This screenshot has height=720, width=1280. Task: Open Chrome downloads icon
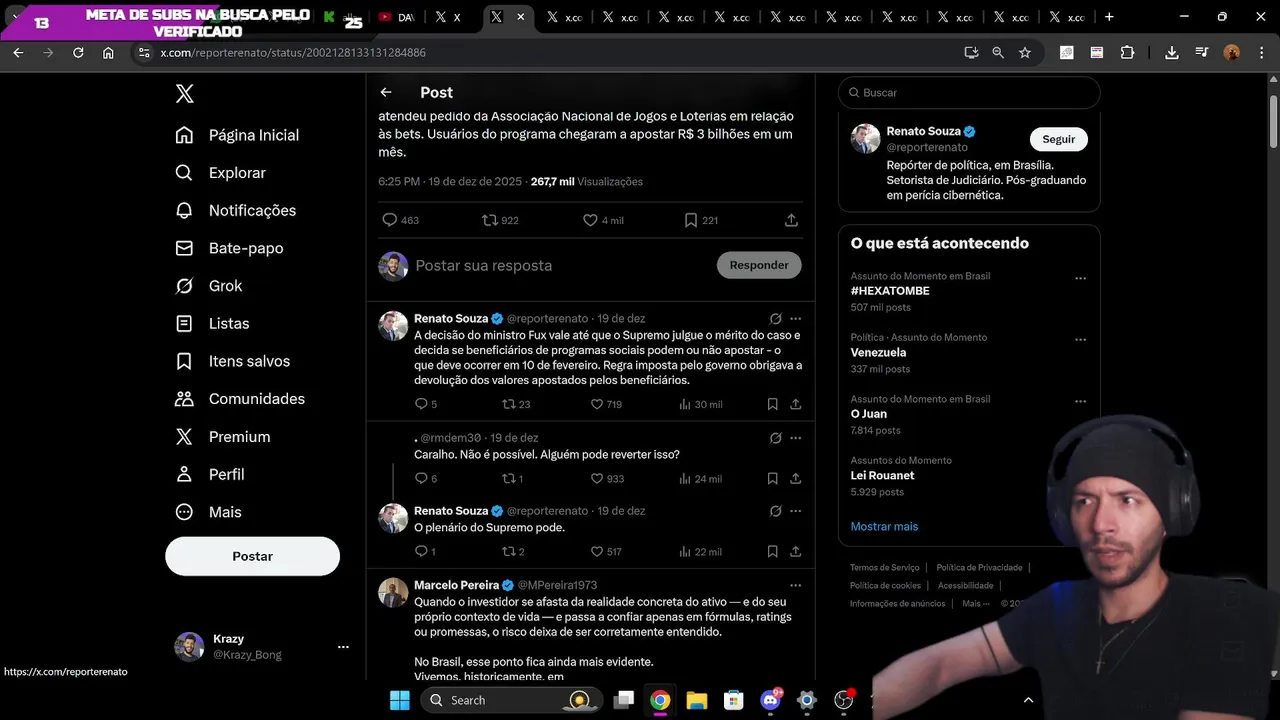(1172, 53)
